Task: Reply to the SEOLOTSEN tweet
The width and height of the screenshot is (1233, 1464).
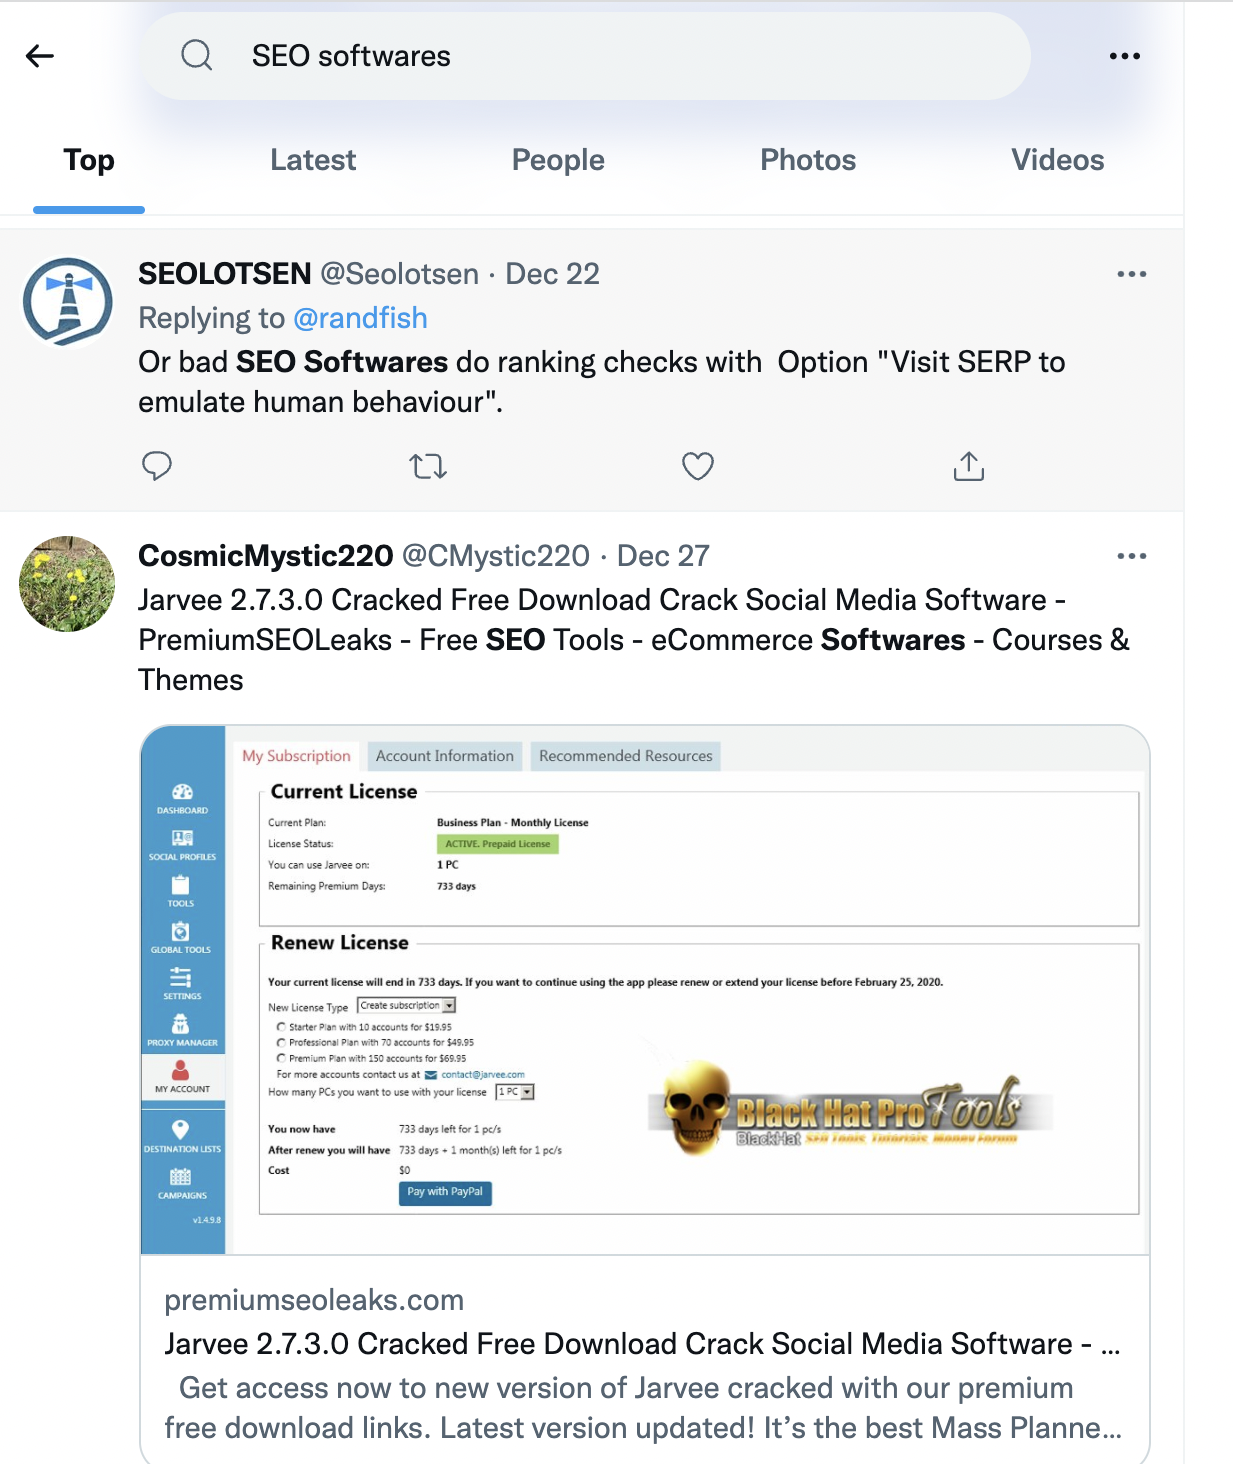Action: tap(157, 466)
